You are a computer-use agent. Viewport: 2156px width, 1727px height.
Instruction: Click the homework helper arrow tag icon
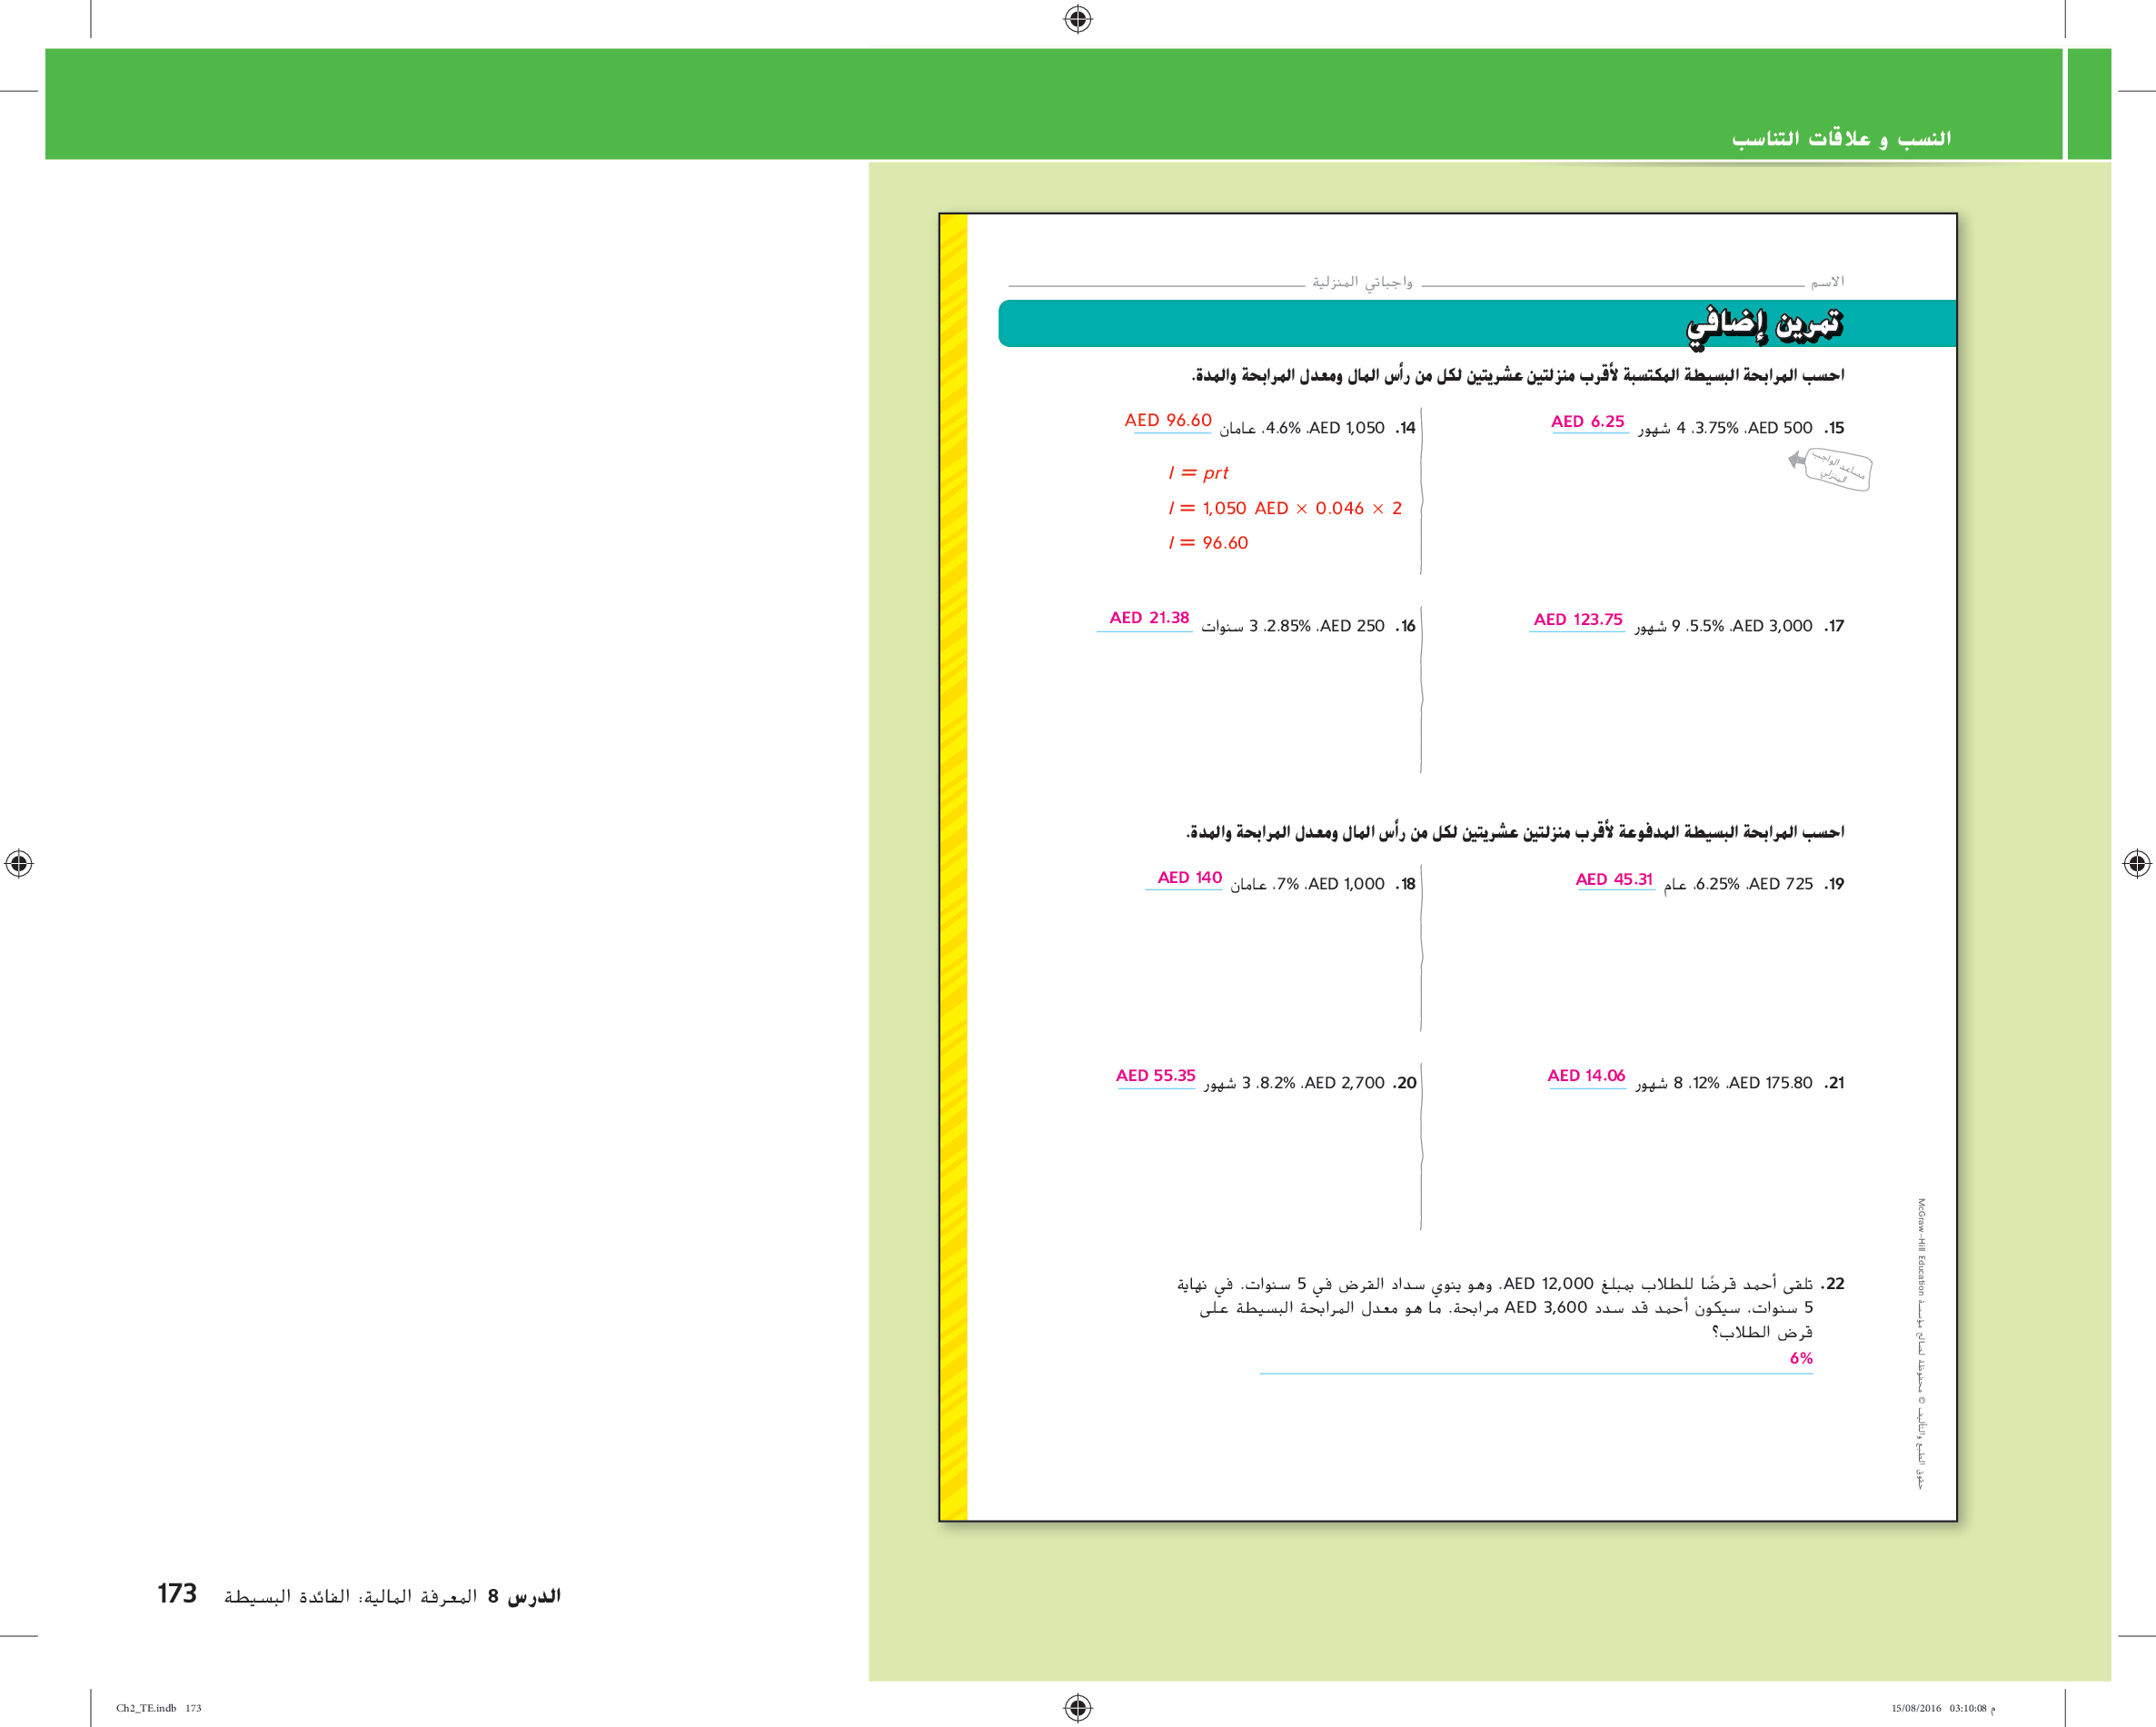click(1831, 468)
